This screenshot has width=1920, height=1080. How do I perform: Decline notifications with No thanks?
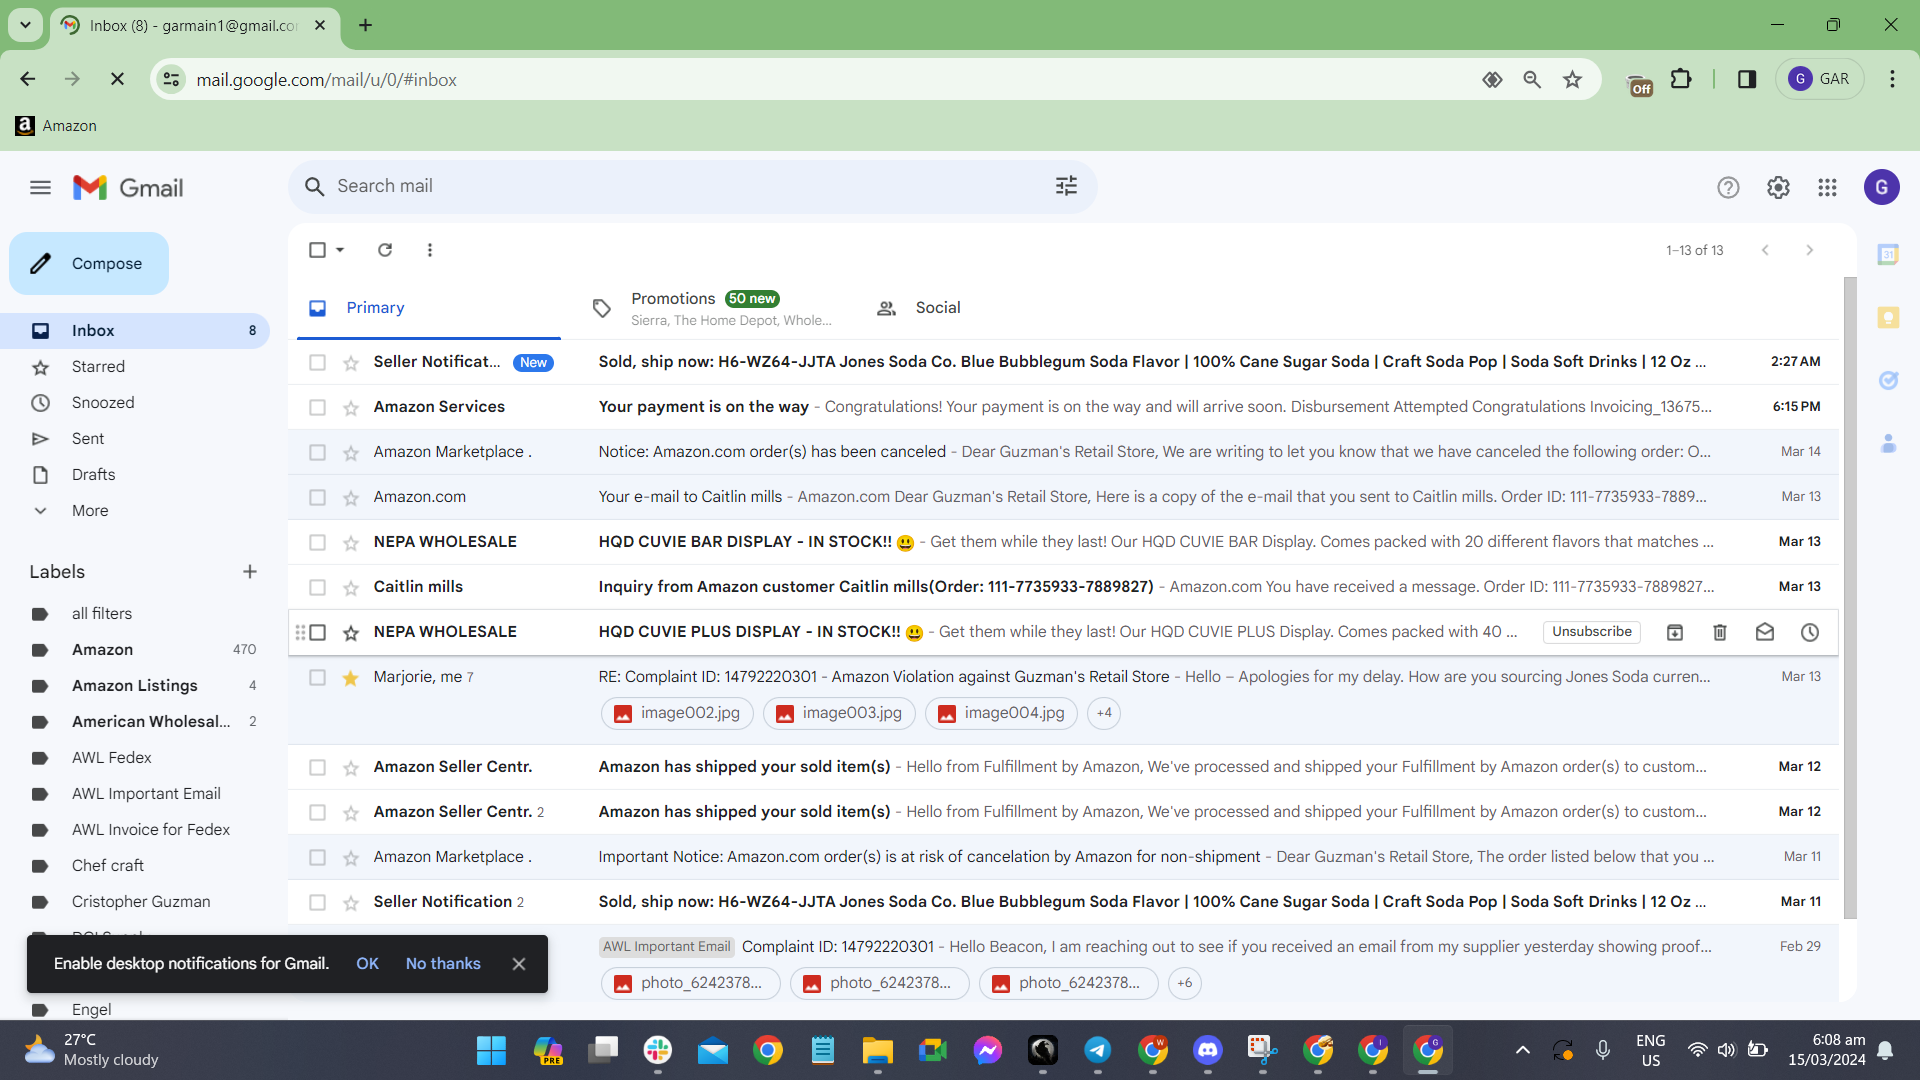point(443,964)
